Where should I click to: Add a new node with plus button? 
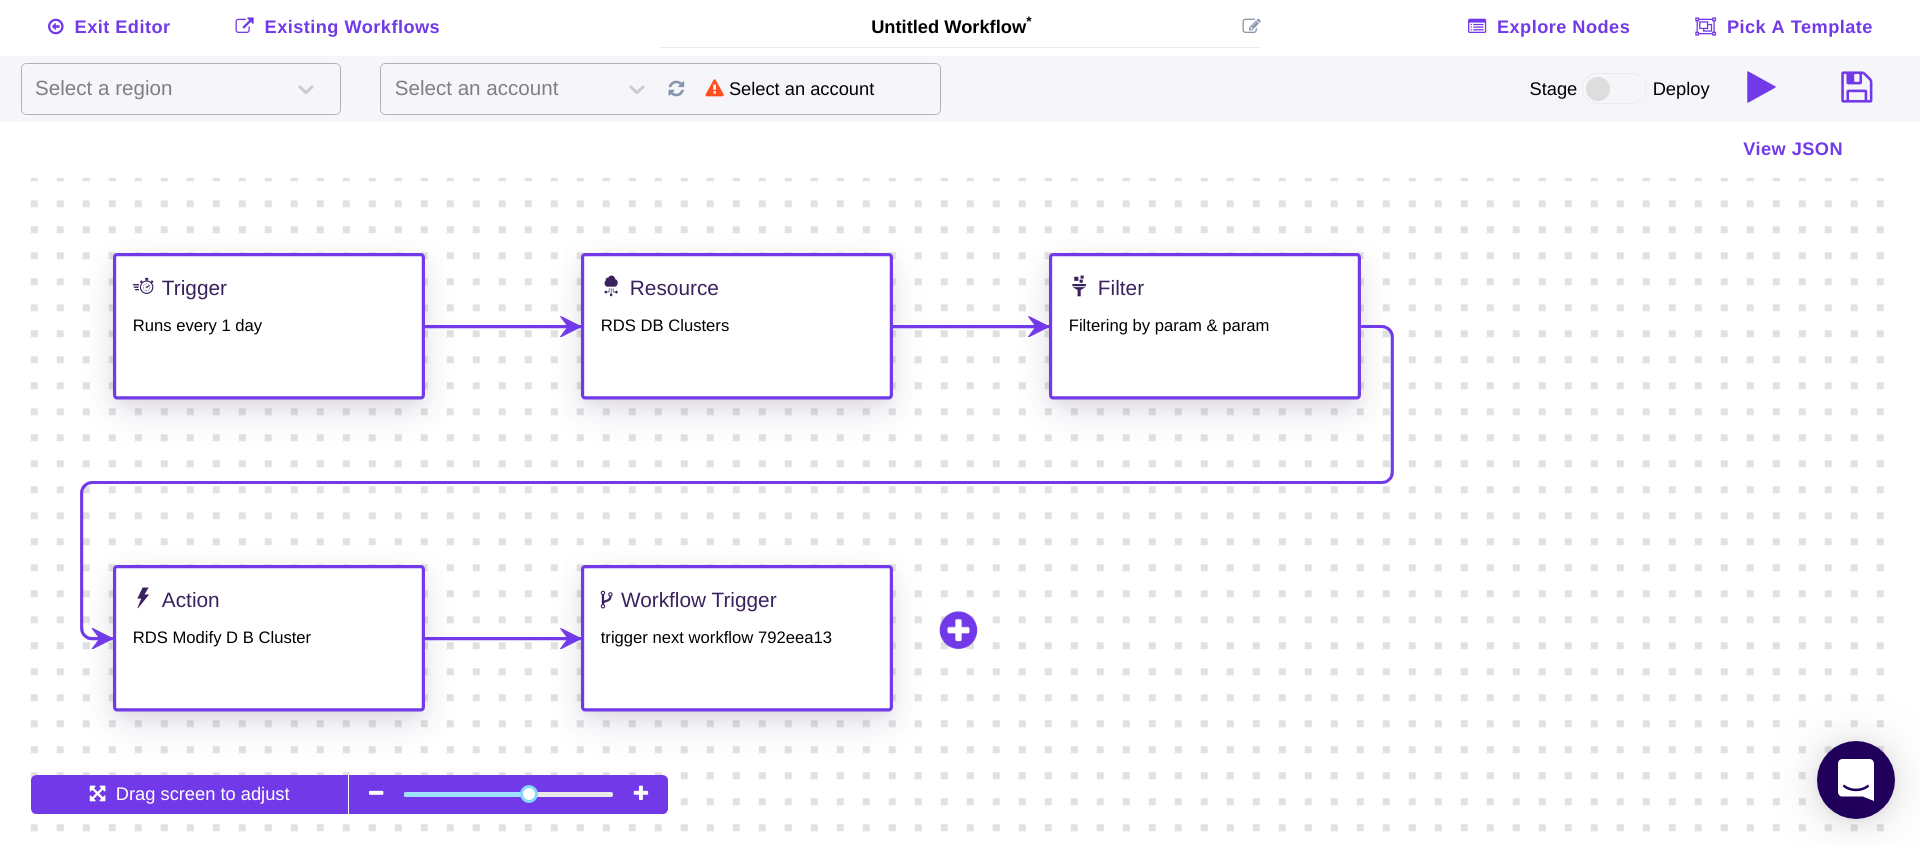tap(958, 630)
